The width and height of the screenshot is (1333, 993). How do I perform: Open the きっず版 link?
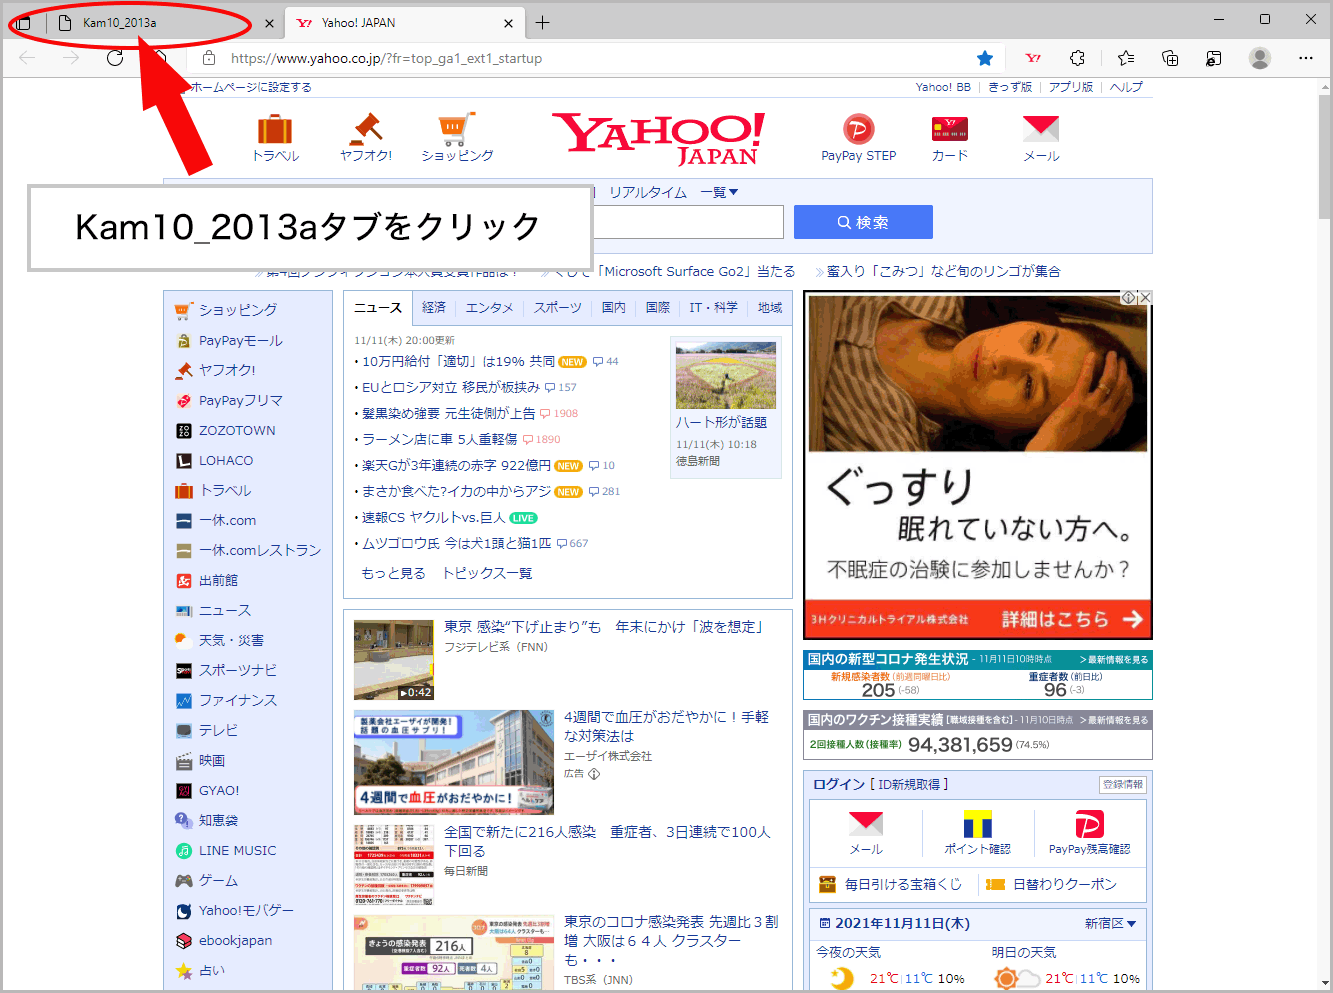tap(1010, 87)
